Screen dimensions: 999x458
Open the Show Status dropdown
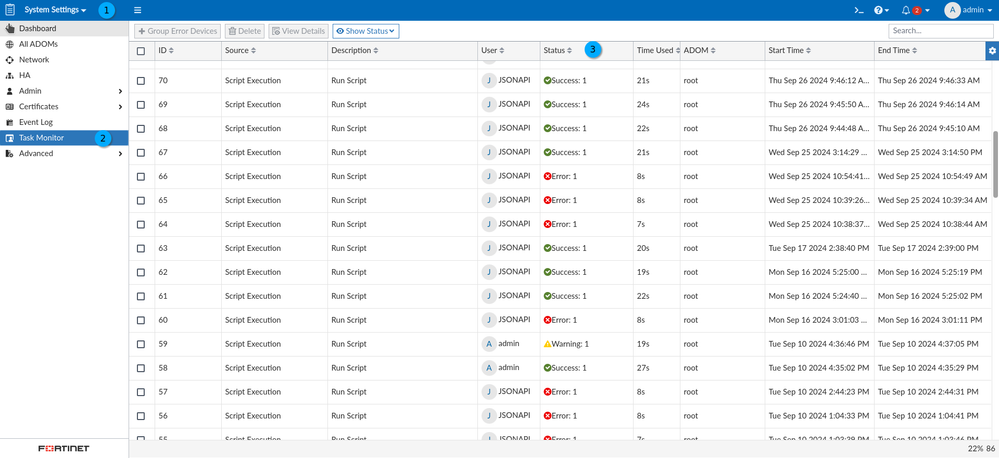point(366,31)
